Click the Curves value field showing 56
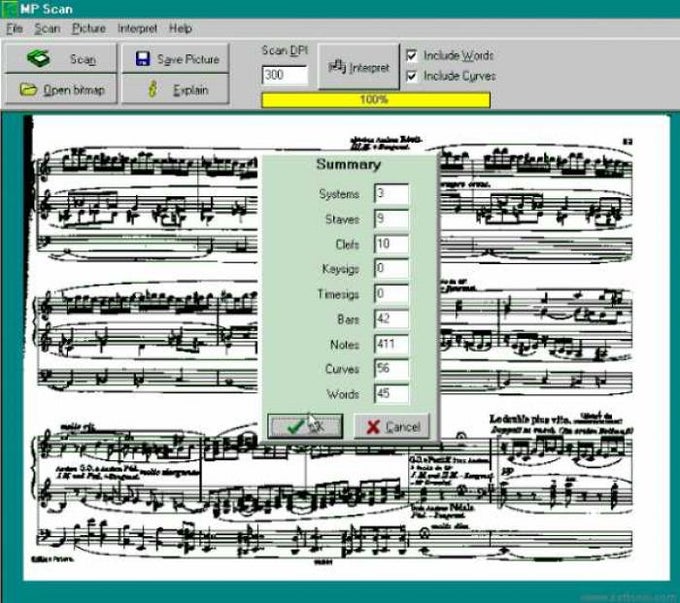Image resolution: width=680 pixels, height=603 pixels. (391, 369)
